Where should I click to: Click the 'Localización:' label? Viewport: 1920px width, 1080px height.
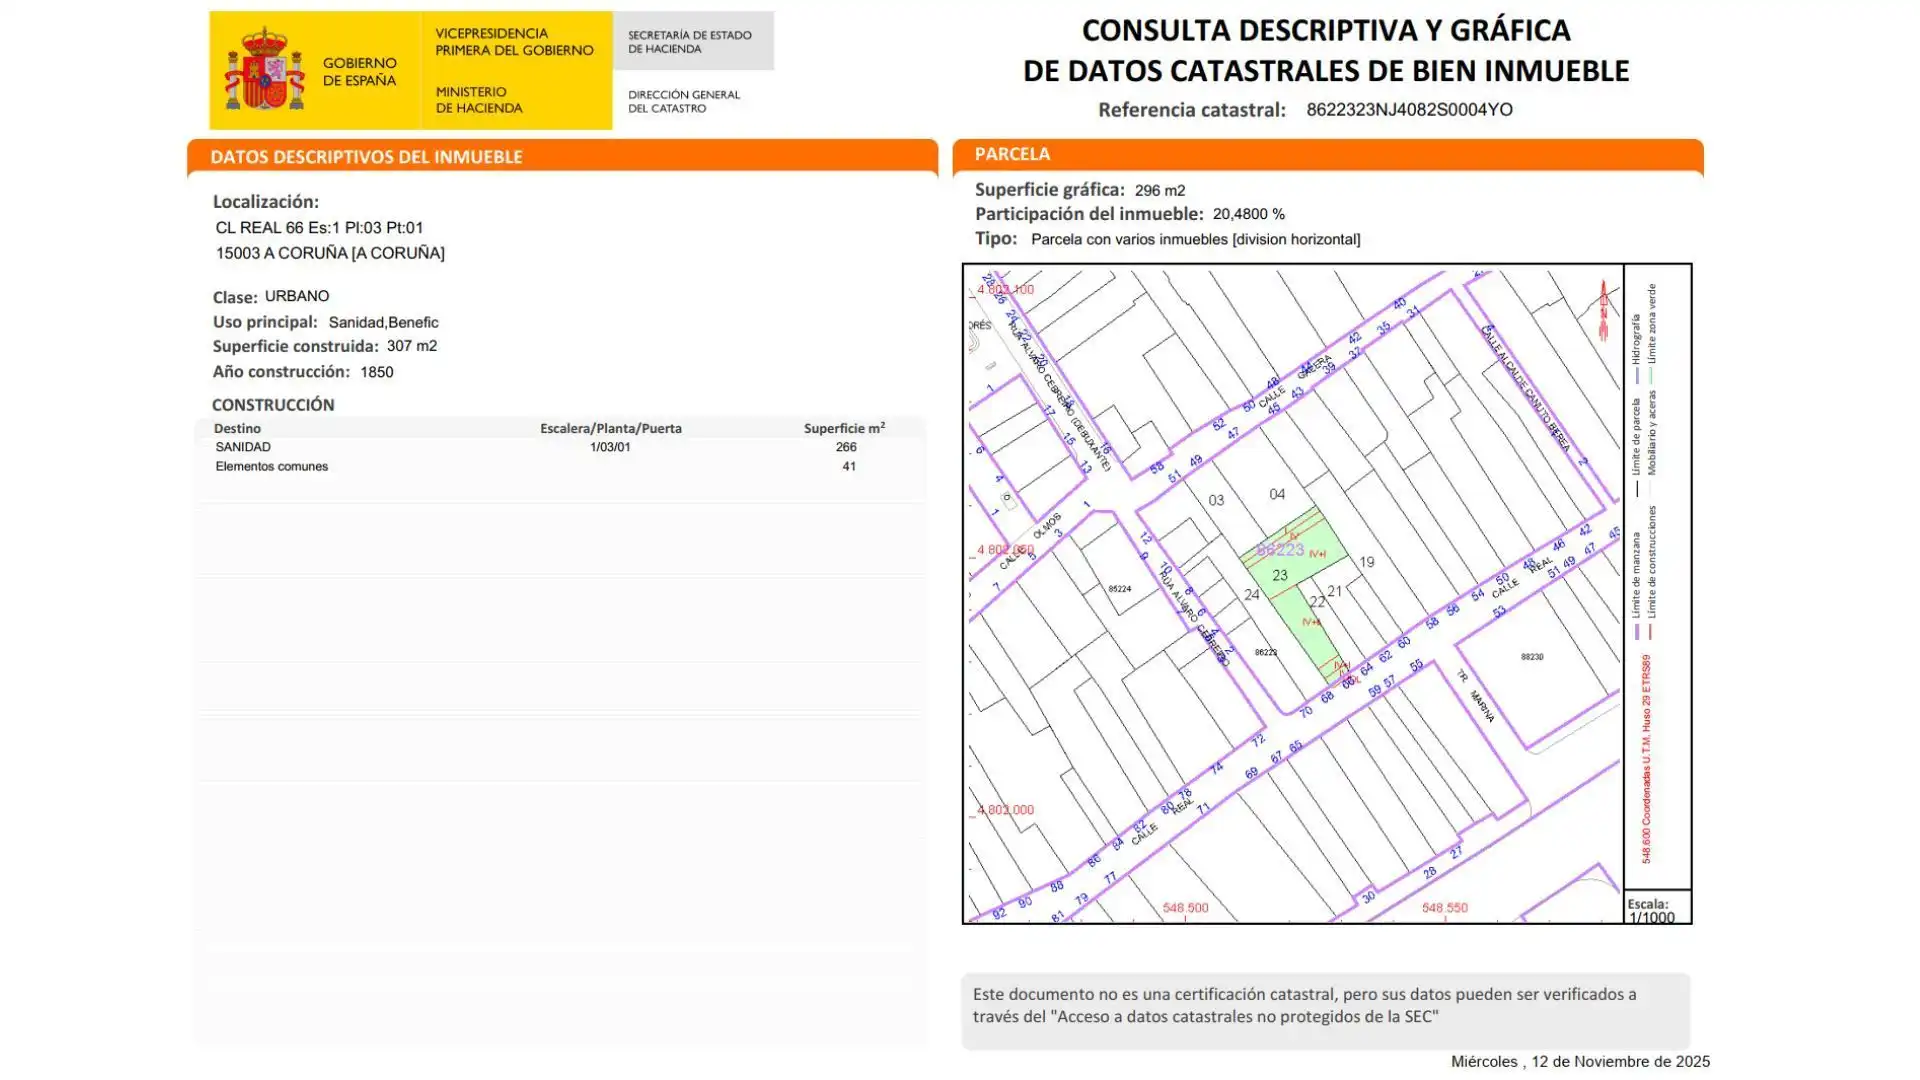pyautogui.click(x=266, y=202)
